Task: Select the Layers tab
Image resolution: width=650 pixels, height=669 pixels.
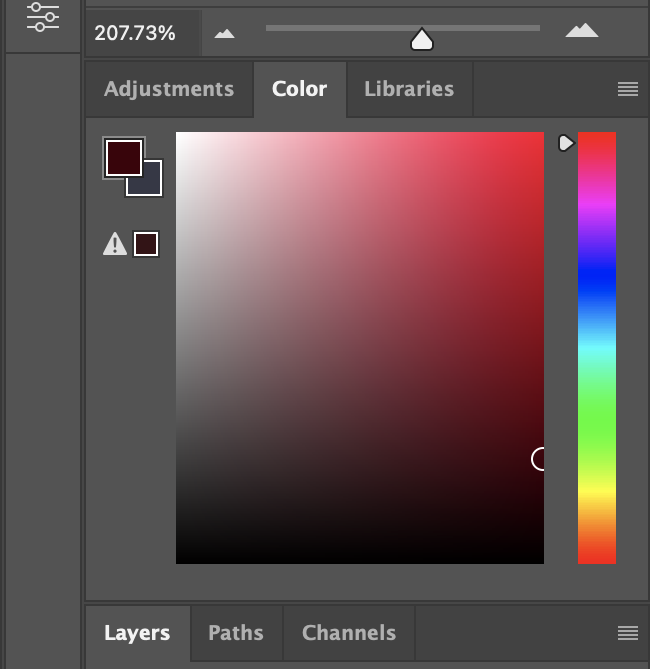Action: pyautogui.click(x=137, y=633)
